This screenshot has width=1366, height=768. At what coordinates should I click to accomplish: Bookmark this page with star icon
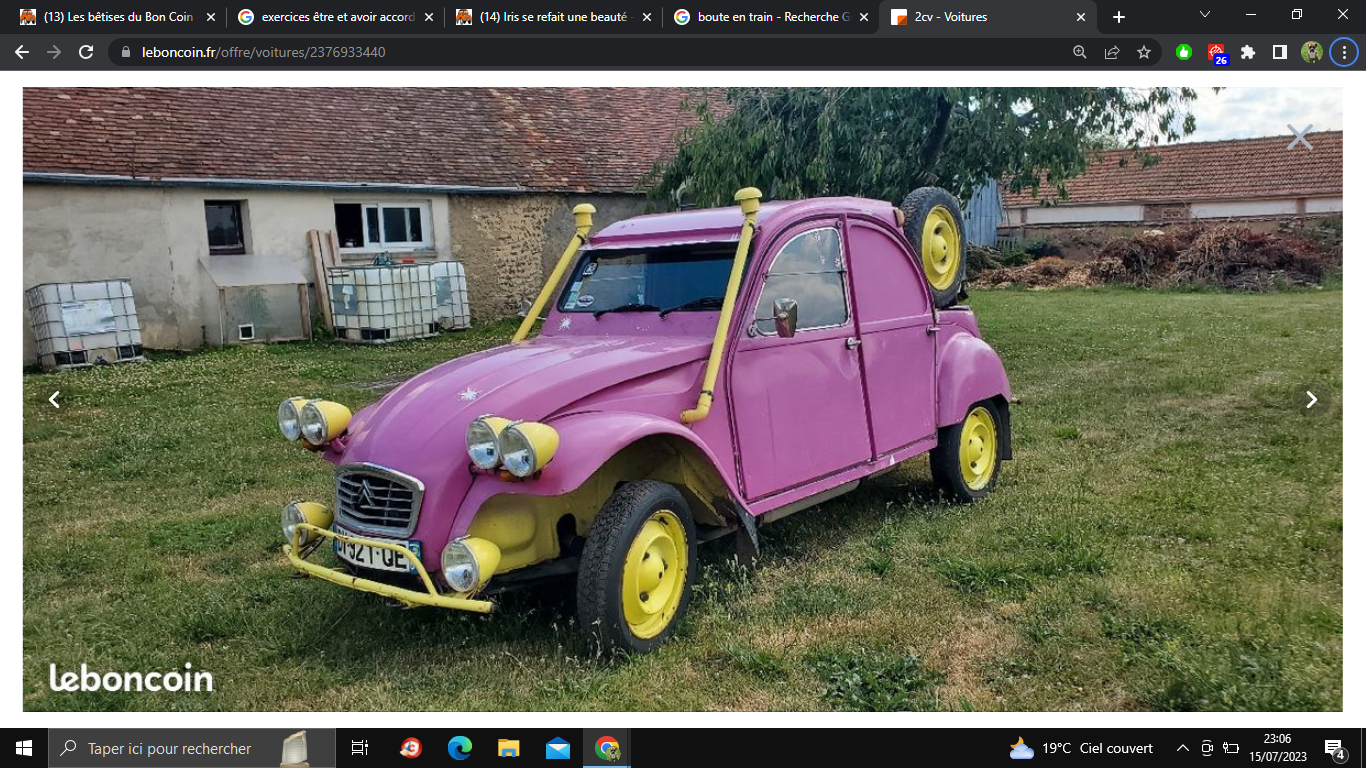(x=1144, y=52)
